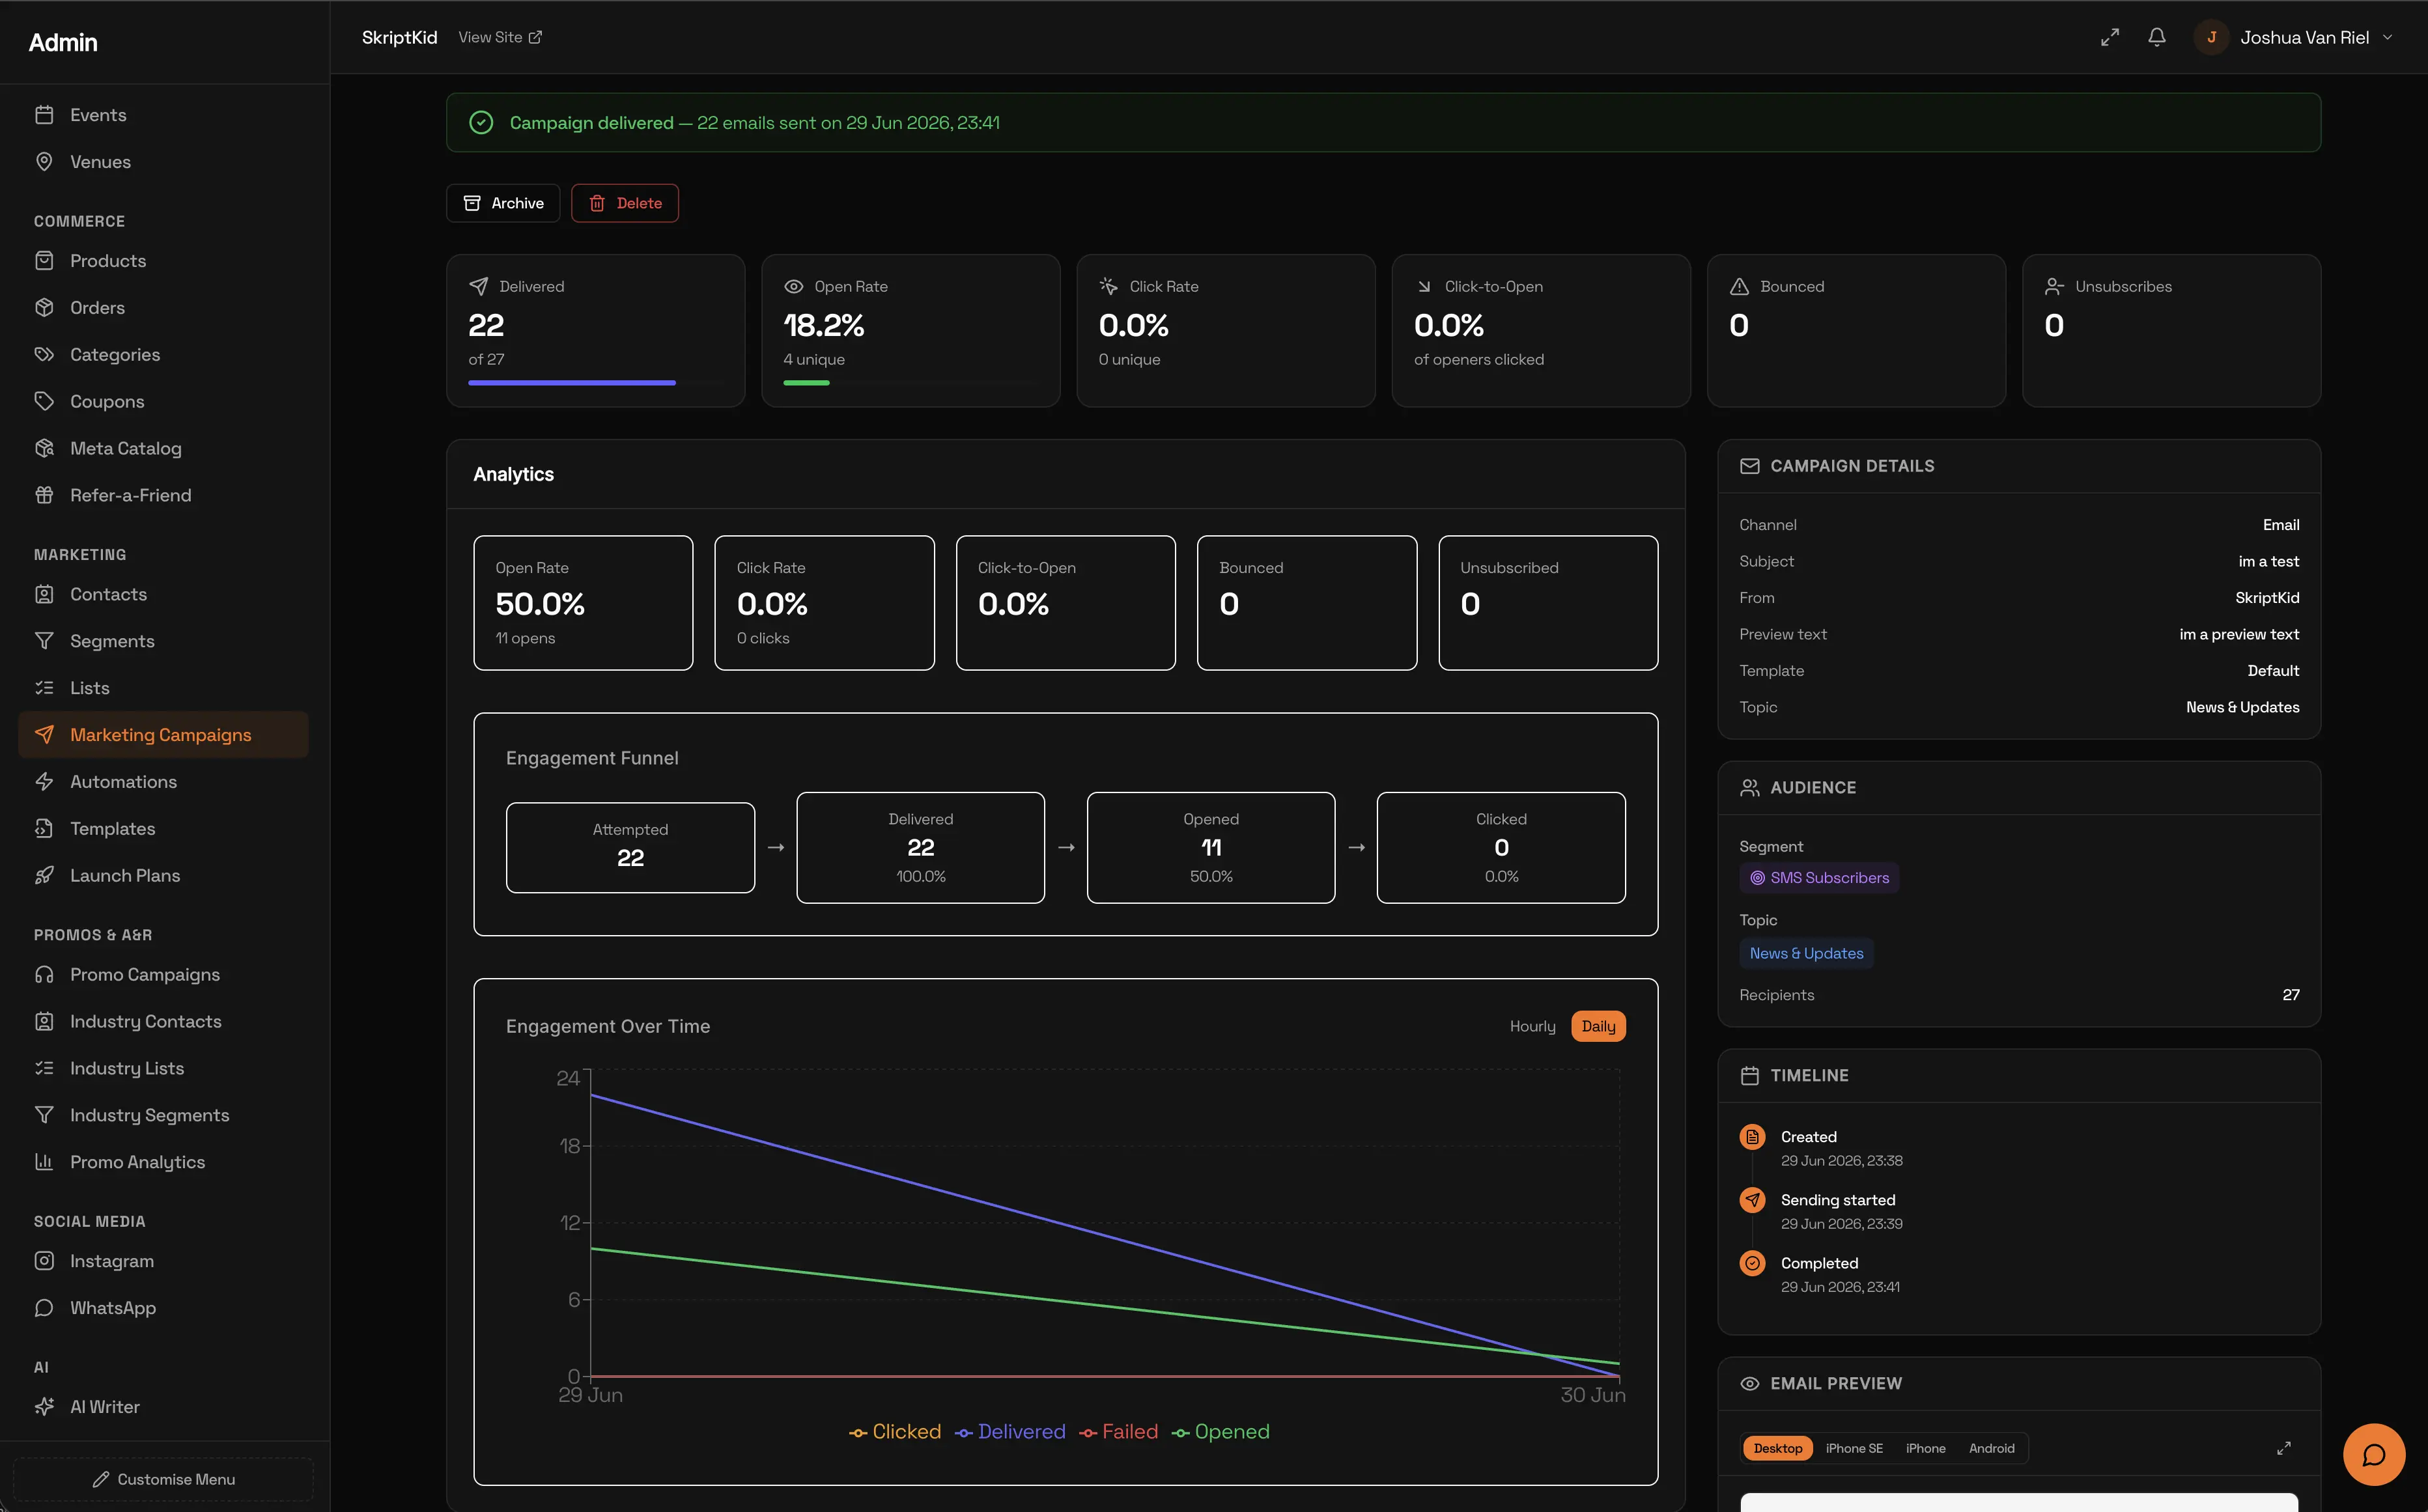The image size is (2428, 1512).
Task: Open notifications bell icon
Action: click(x=2157, y=37)
